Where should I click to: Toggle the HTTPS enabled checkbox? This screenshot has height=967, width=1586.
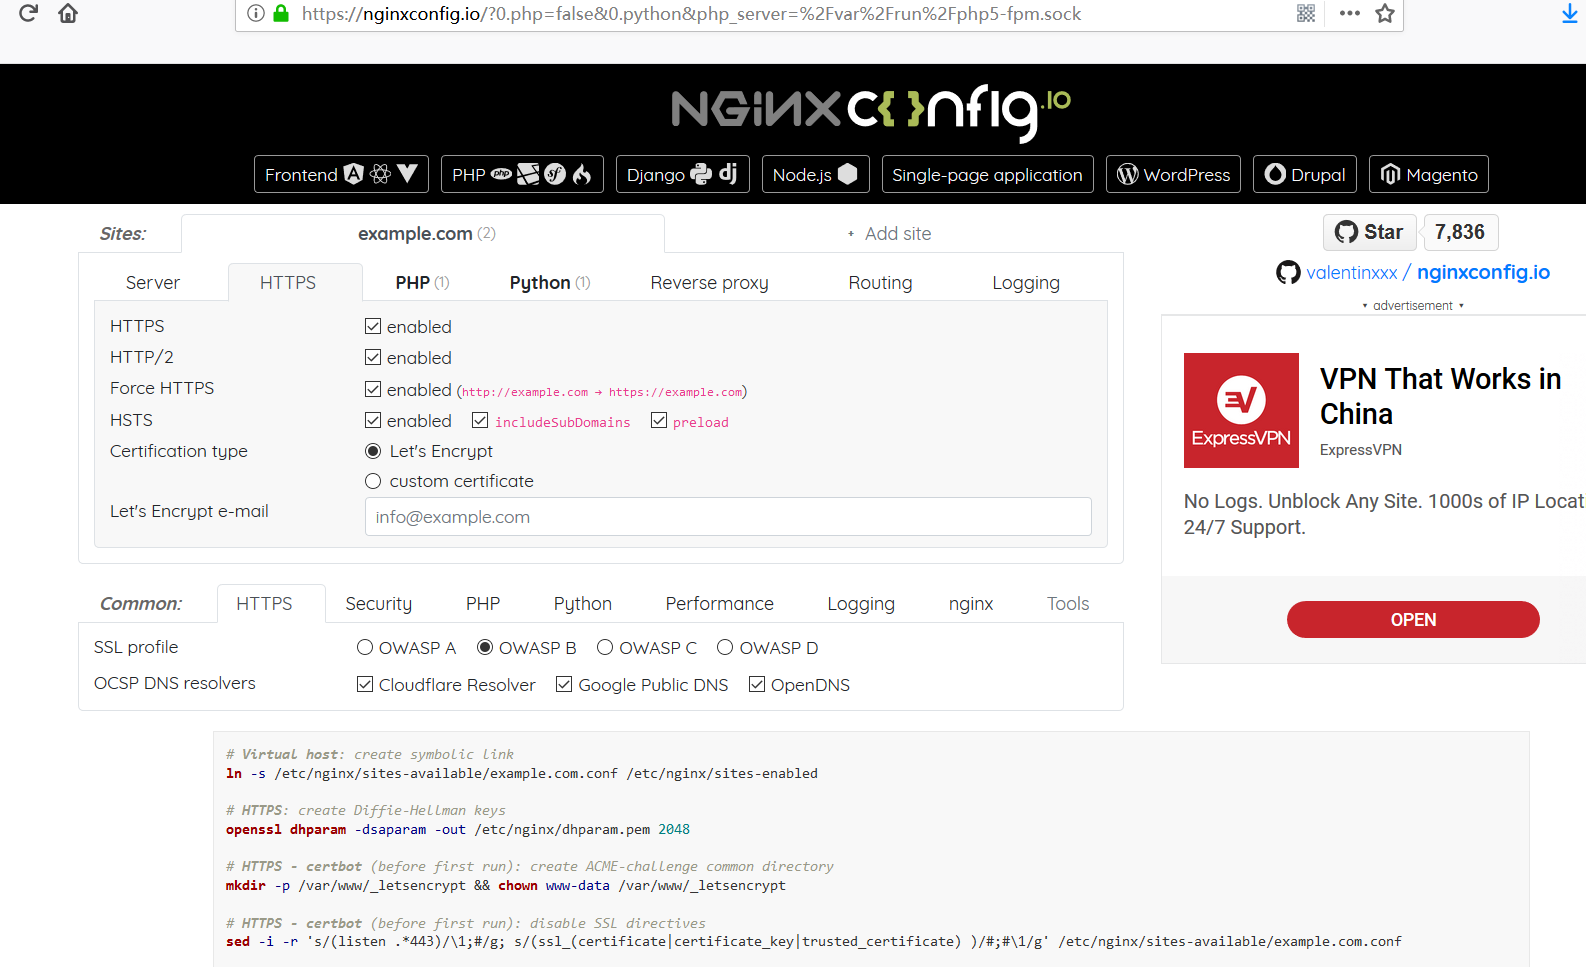(373, 326)
